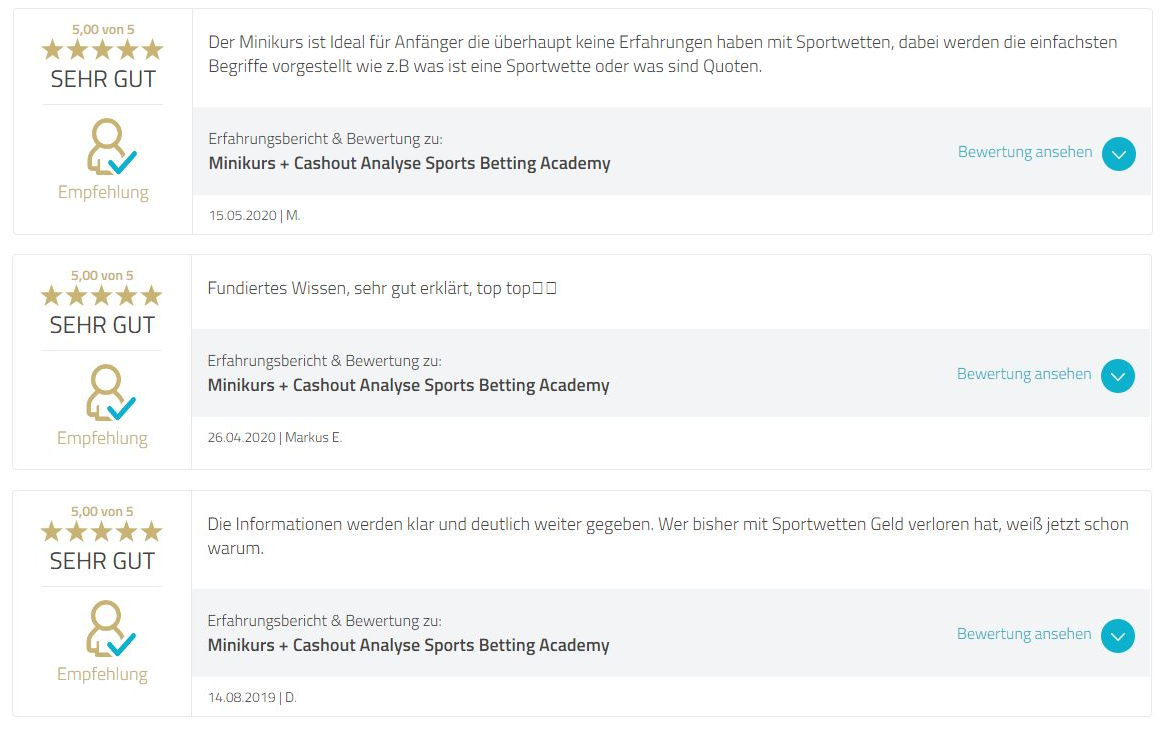Click the 'Empfehlung' label in Markus E.'s review
This screenshot has width=1163, height=731.
click(x=102, y=438)
